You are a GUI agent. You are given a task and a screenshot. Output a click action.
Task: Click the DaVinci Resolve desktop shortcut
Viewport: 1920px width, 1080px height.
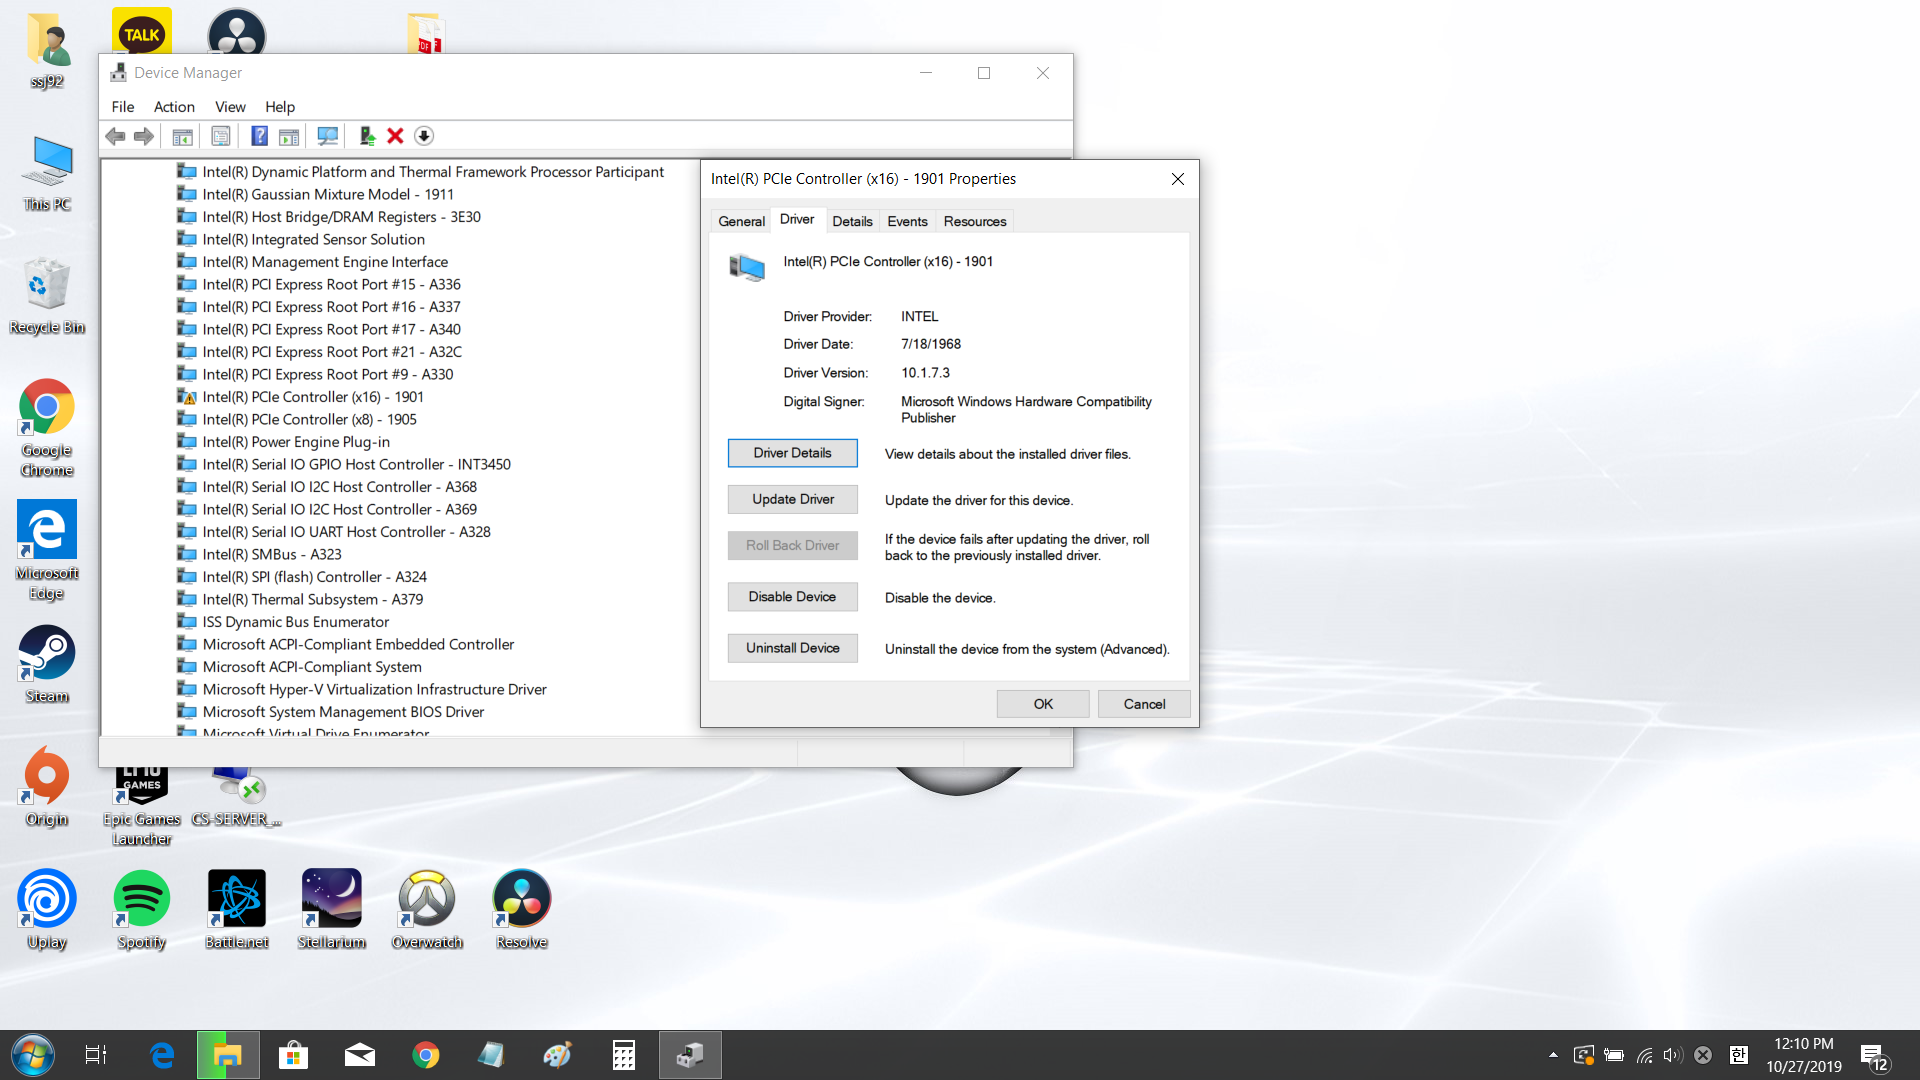[522, 910]
